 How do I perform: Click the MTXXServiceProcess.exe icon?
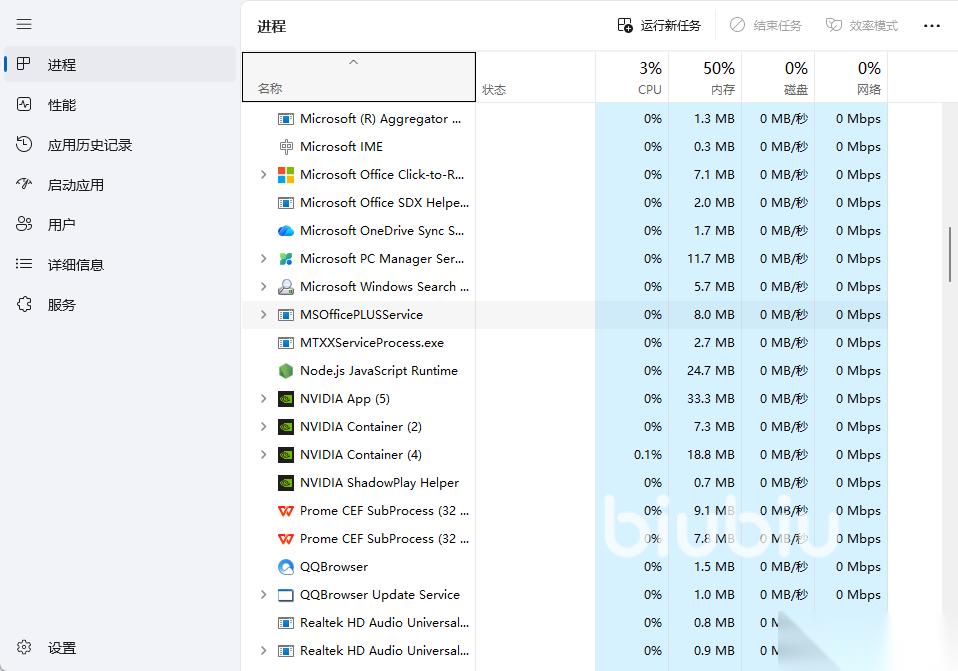click(x=286, y=343)
